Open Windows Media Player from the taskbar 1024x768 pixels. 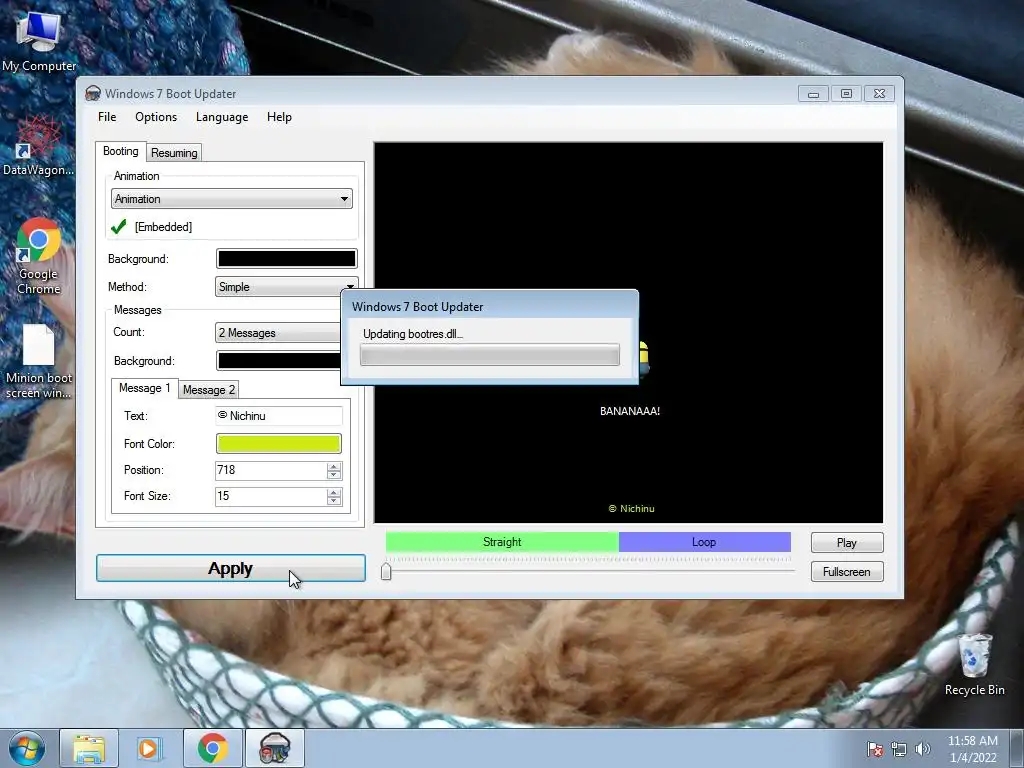(x=150, y=748)
